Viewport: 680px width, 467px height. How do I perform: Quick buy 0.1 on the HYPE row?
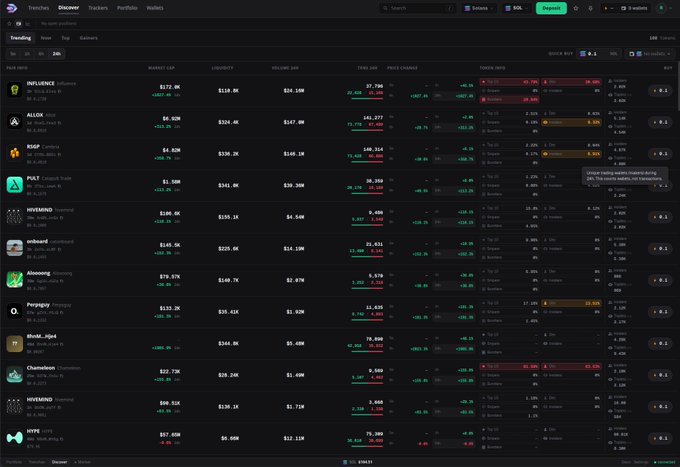click(x=661, y=438)
